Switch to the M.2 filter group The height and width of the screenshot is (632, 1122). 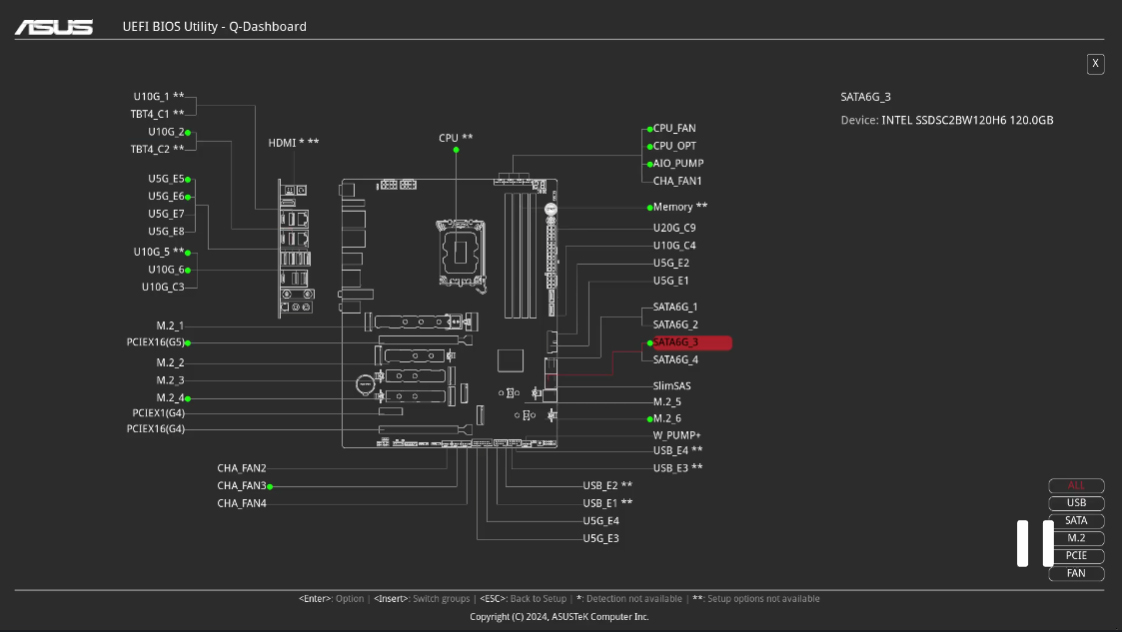1076,538
